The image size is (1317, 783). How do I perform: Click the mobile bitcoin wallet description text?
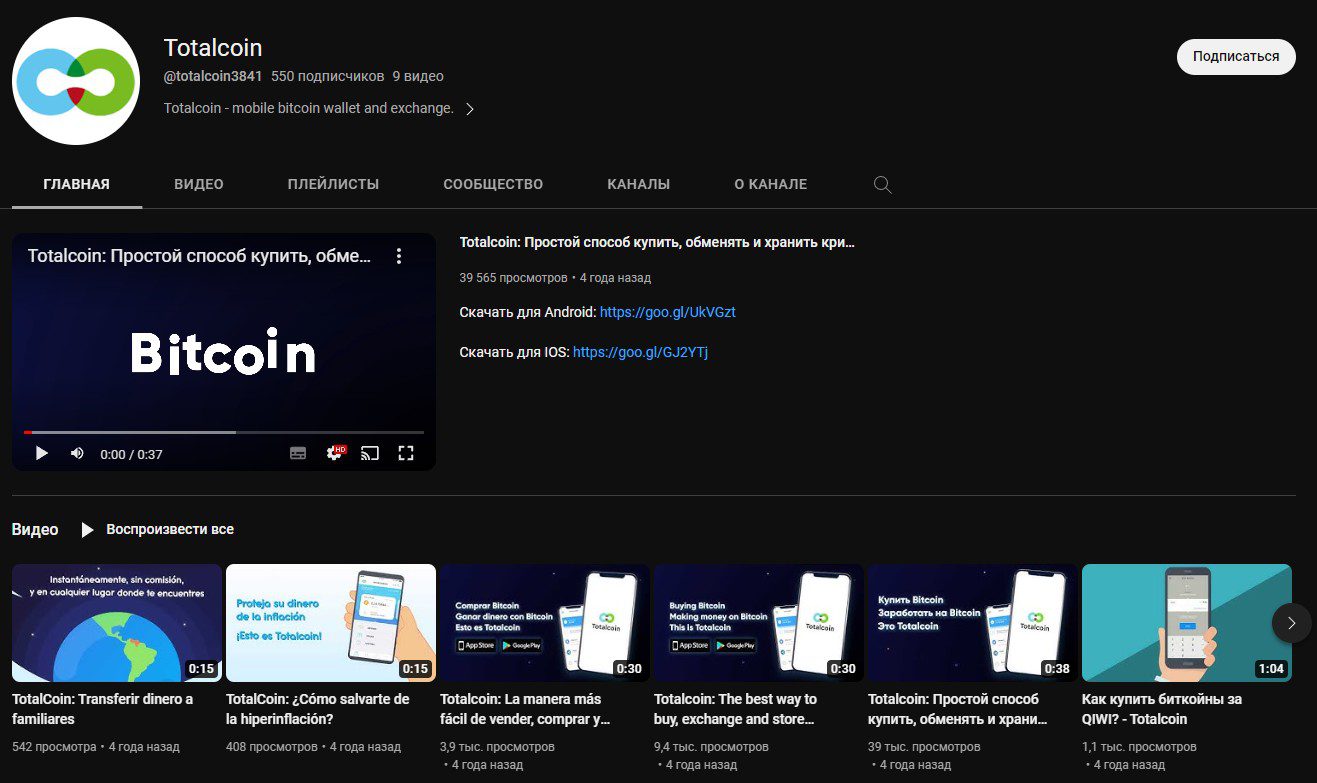pyautogui.click(x=309, y=108)
